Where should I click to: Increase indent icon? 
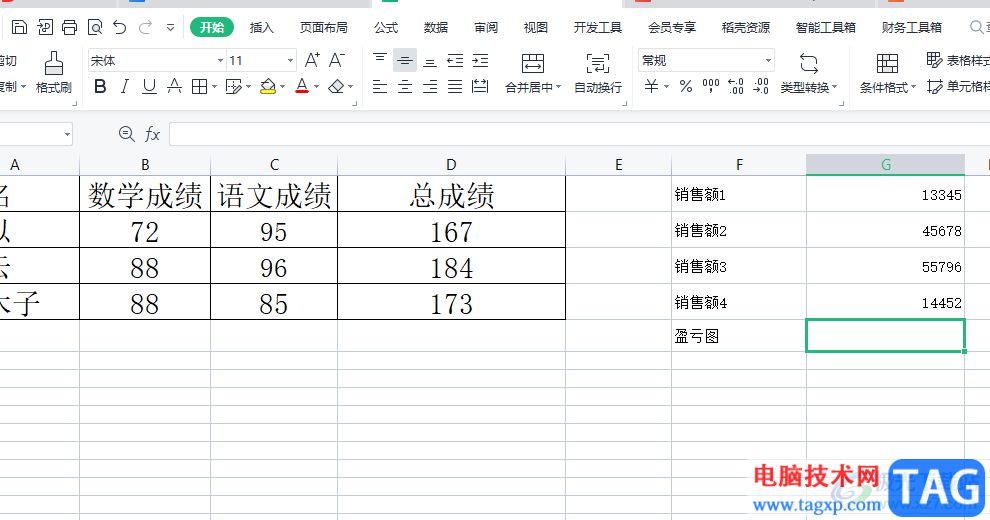480,61
